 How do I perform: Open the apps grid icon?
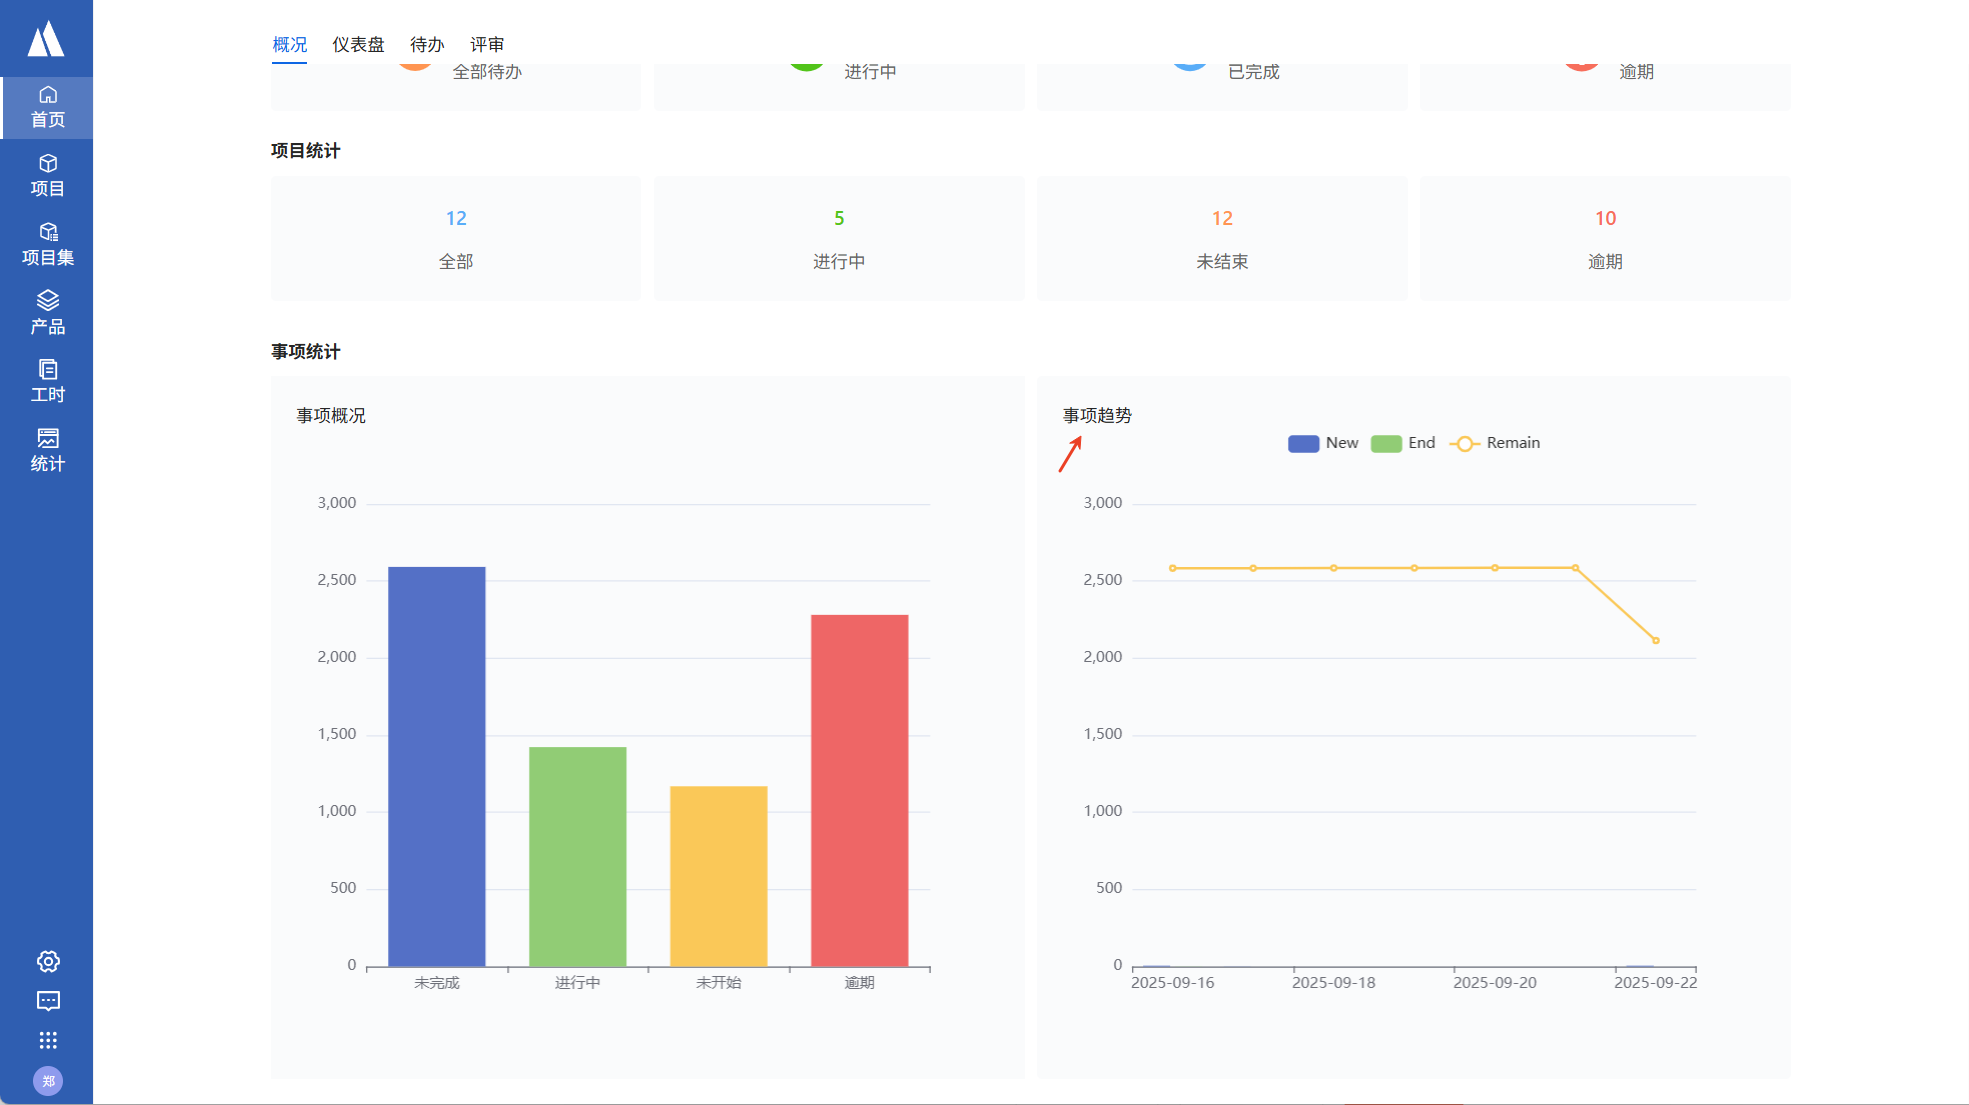[x=48, y=1040]
